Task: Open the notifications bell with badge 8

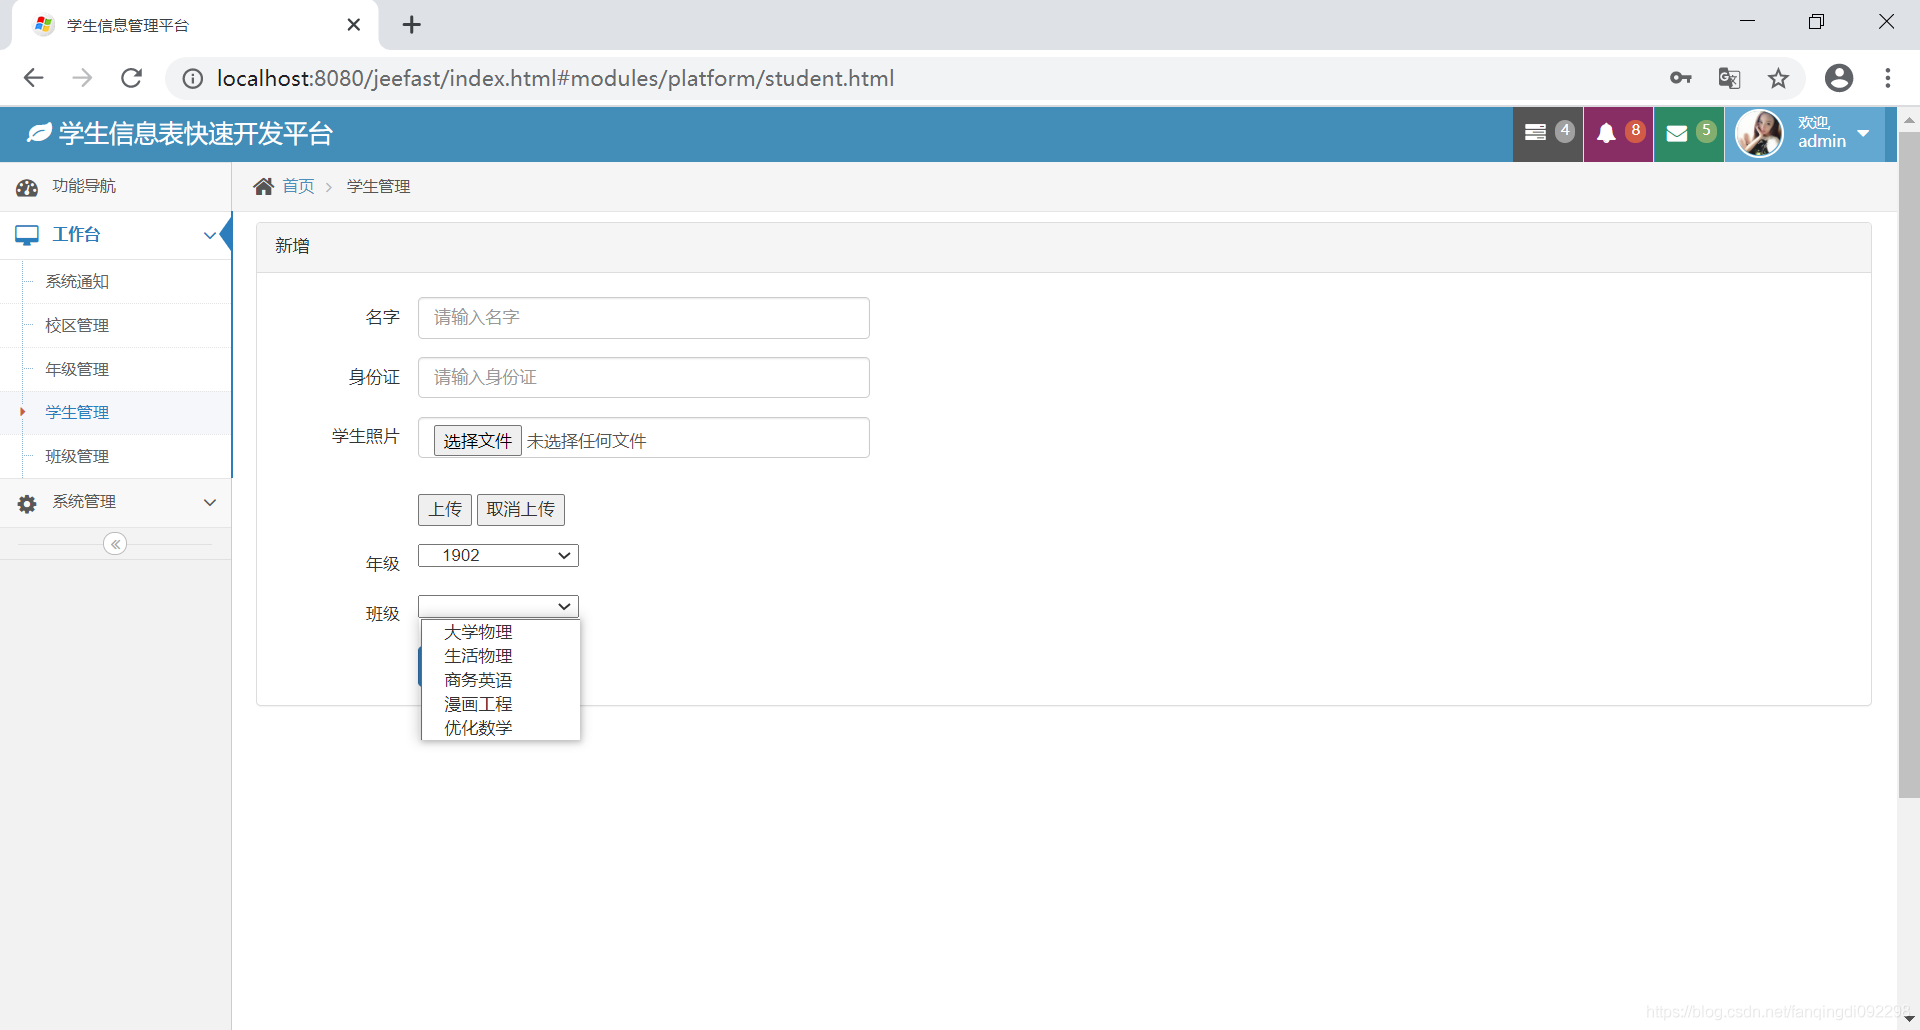Action: (x=1618, y=133)
